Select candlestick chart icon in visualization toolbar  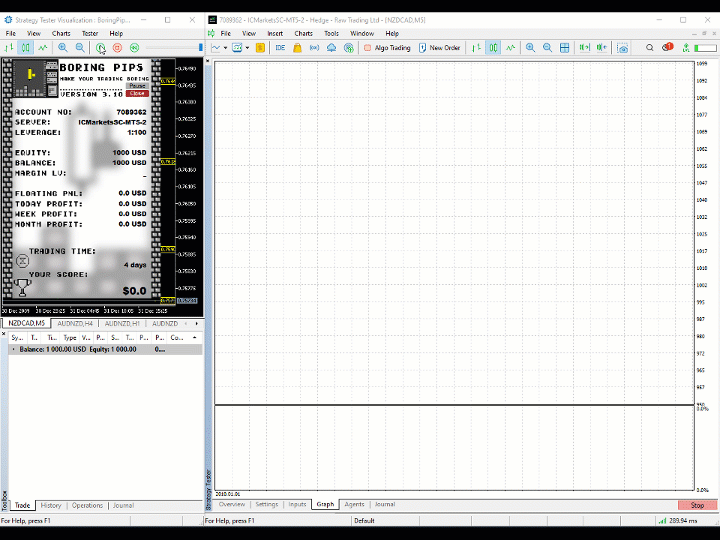tap(26, 47)
